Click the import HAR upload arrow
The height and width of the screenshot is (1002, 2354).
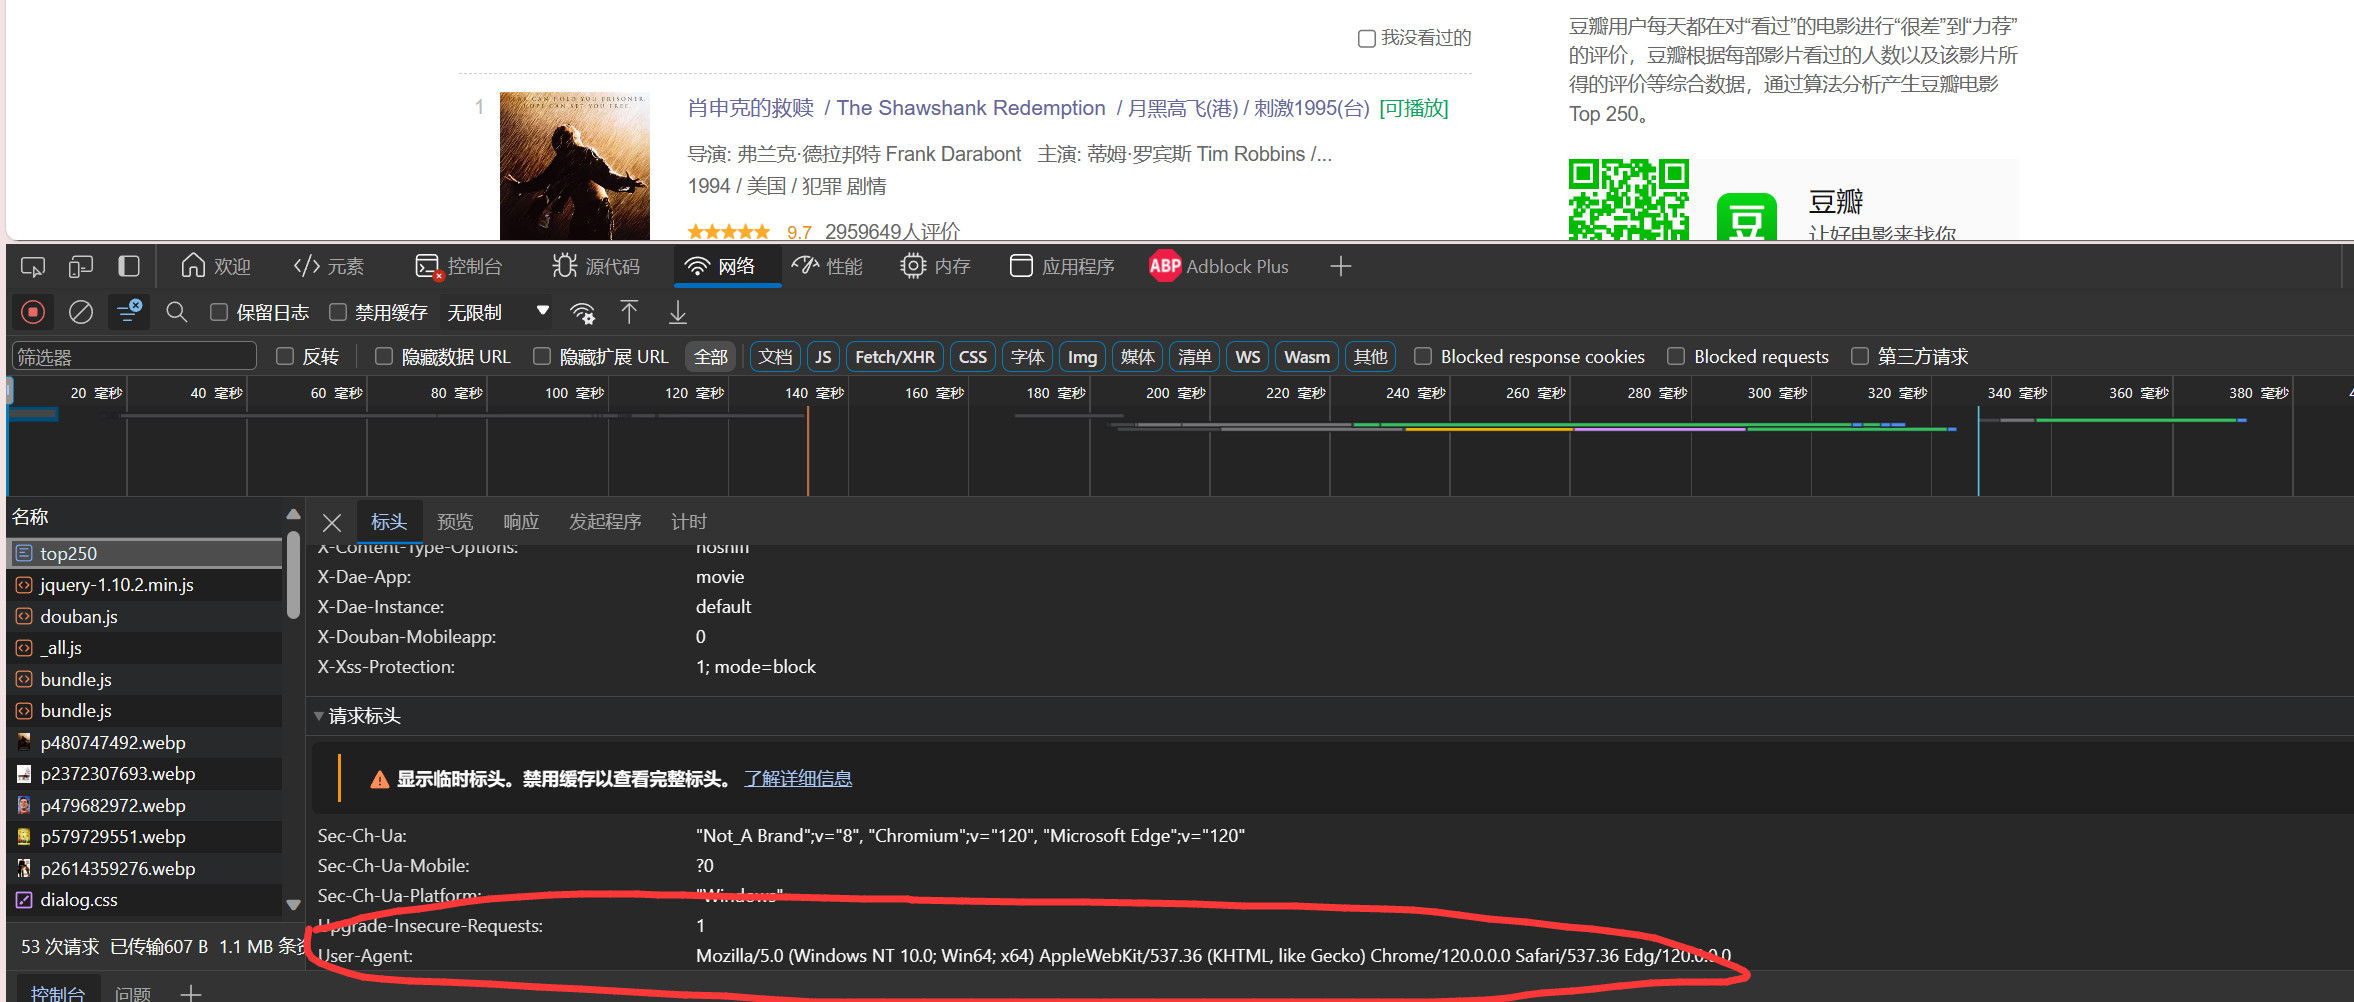pos(629,313)
